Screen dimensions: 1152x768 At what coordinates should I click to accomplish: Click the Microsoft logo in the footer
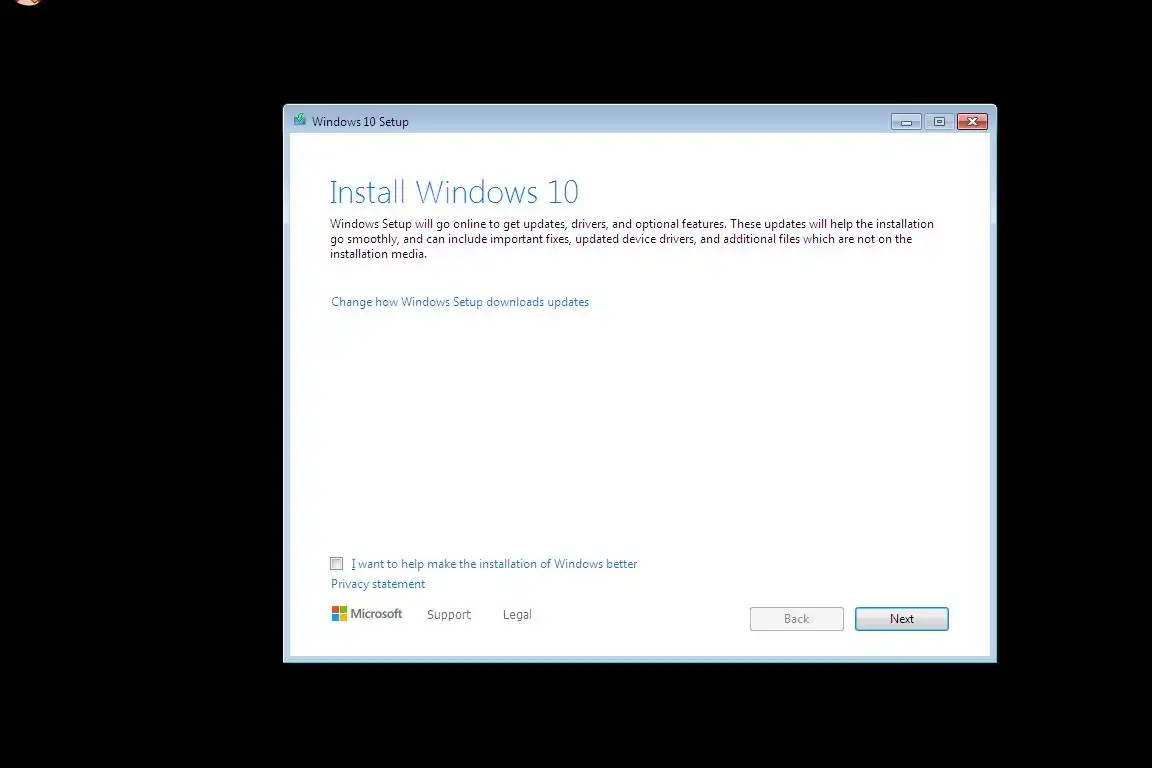[x=367, y=614]
